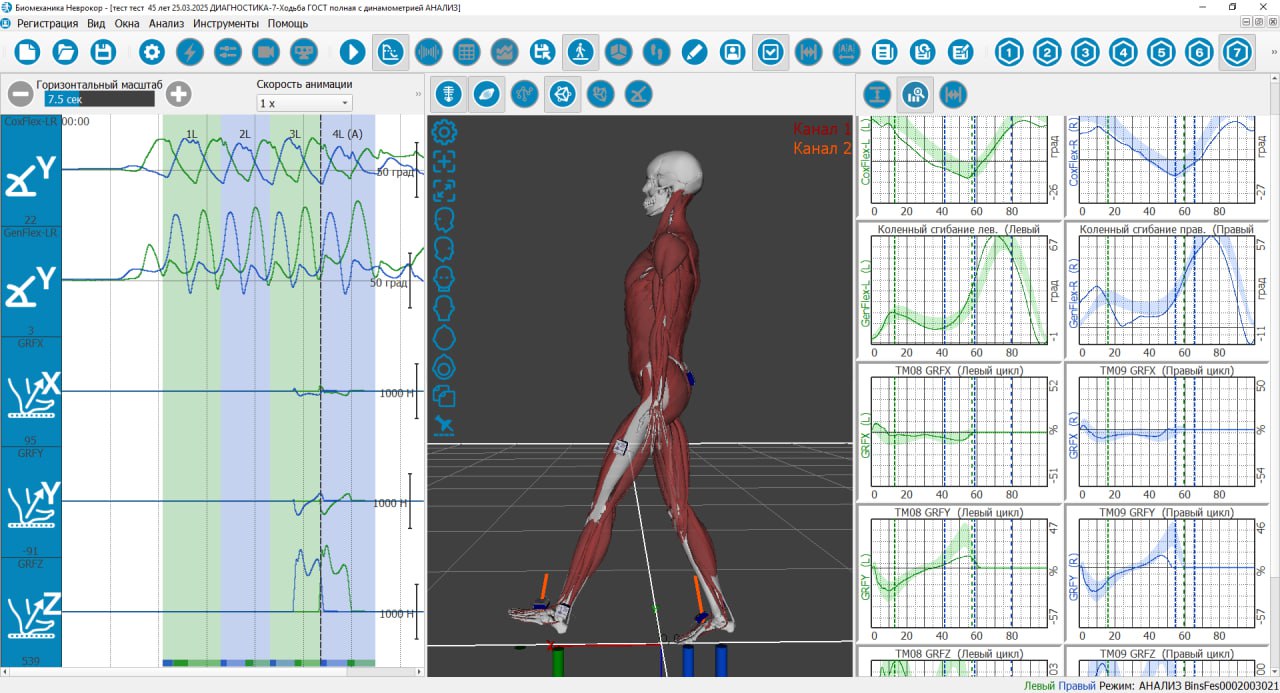The image size is (1280, 693).
Task: Click the 3D view settings gear icon
Action: click(x=444, y=131)
